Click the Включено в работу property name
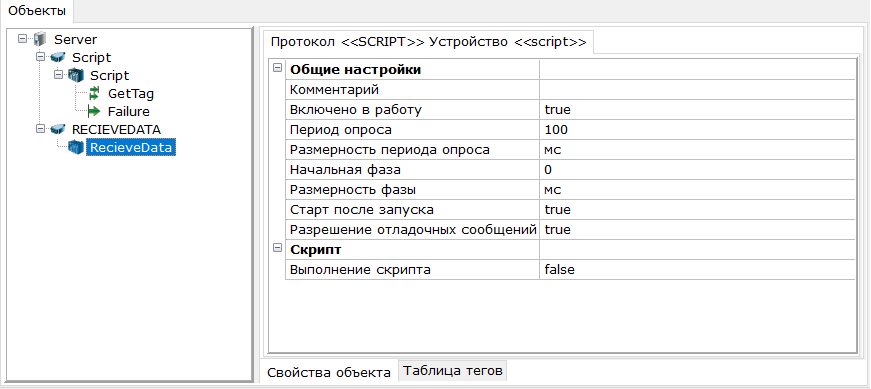This screenshot has height=389, width=871. (356, 109)
